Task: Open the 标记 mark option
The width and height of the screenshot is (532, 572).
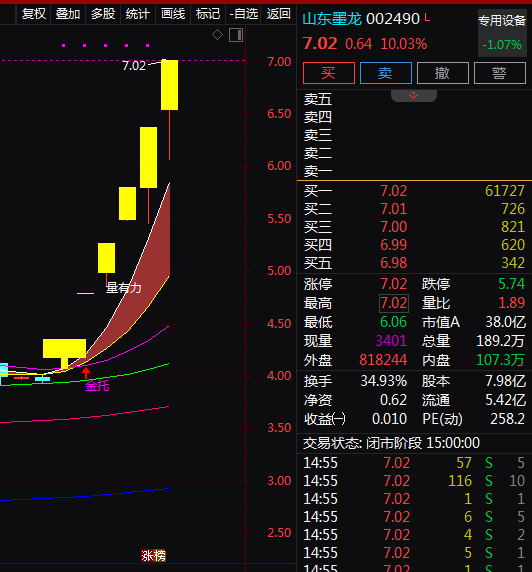Action: pyautogui.click(x=208, y=14)
